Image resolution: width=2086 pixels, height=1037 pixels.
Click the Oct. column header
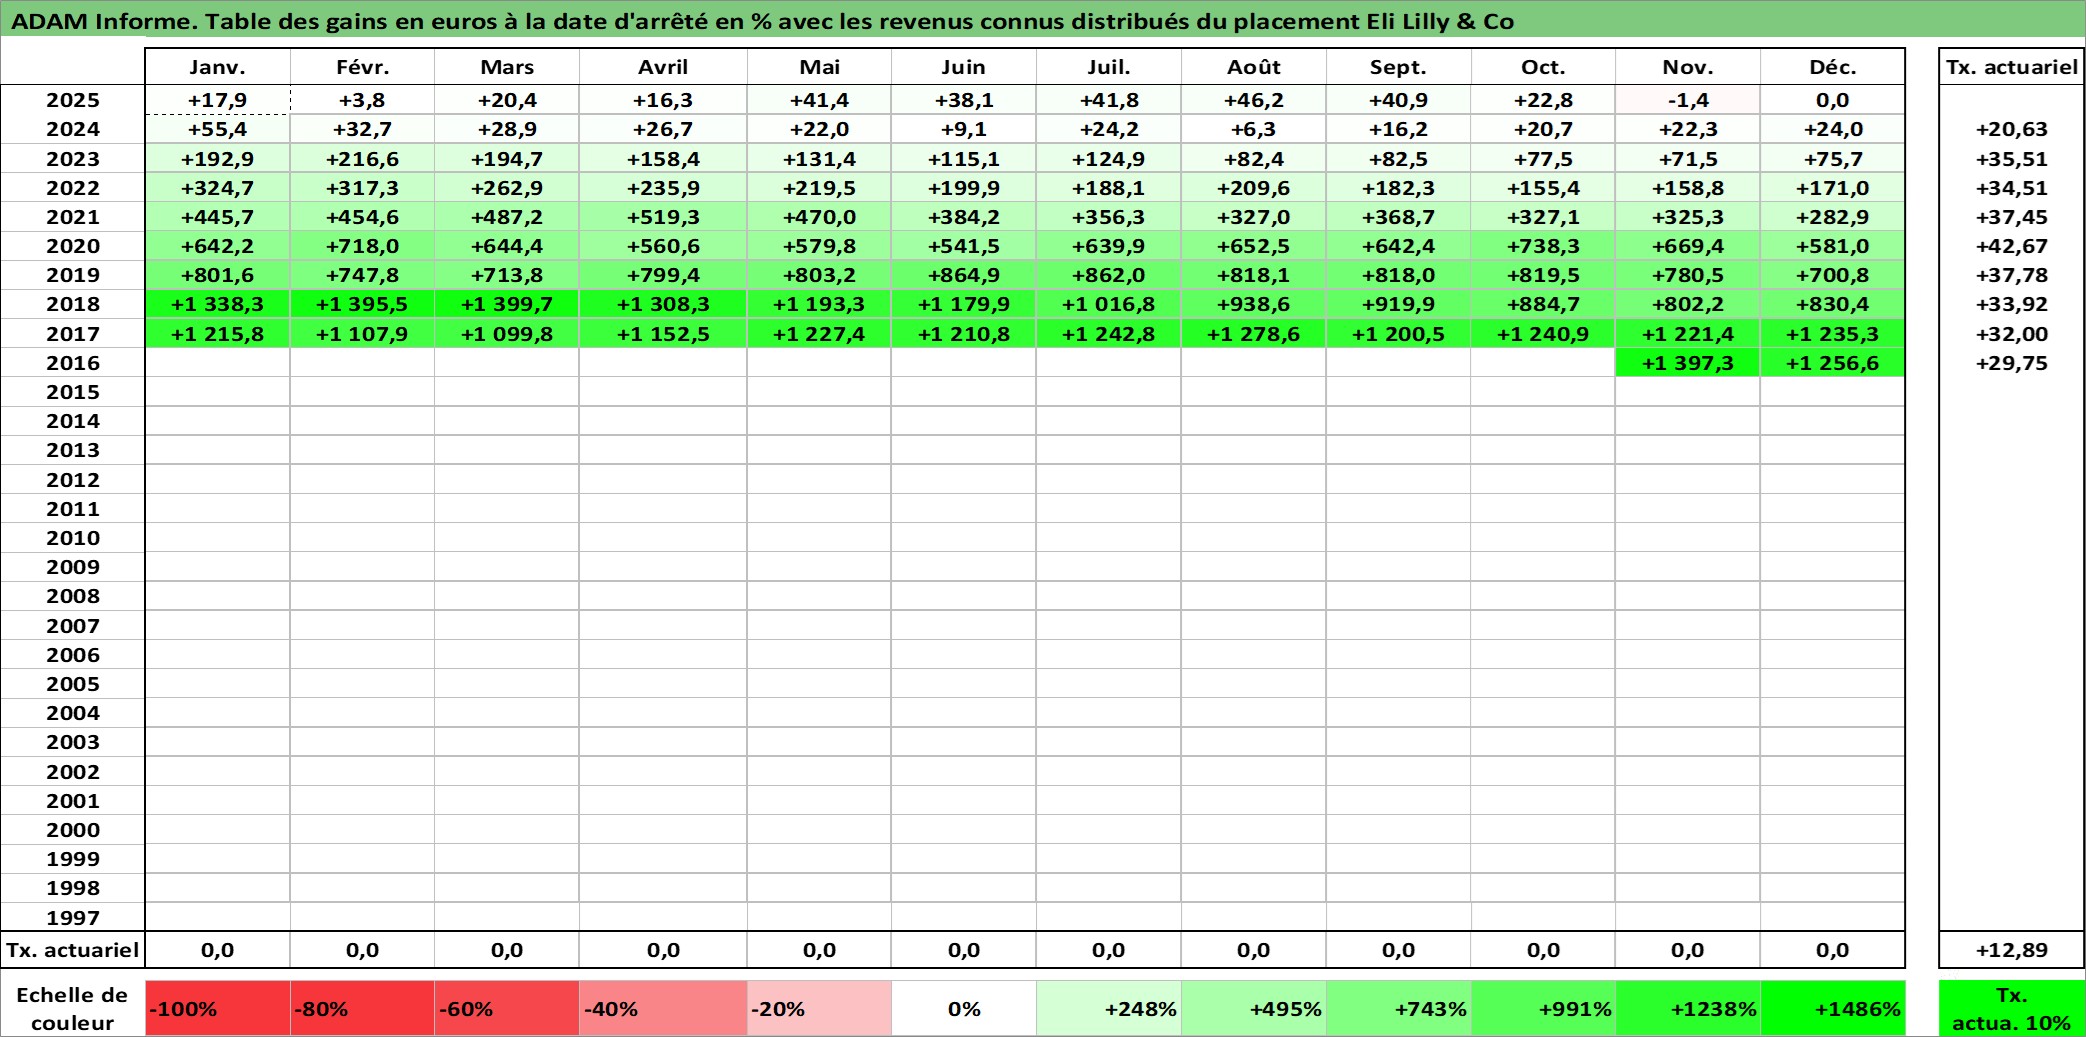(1543, 67)
